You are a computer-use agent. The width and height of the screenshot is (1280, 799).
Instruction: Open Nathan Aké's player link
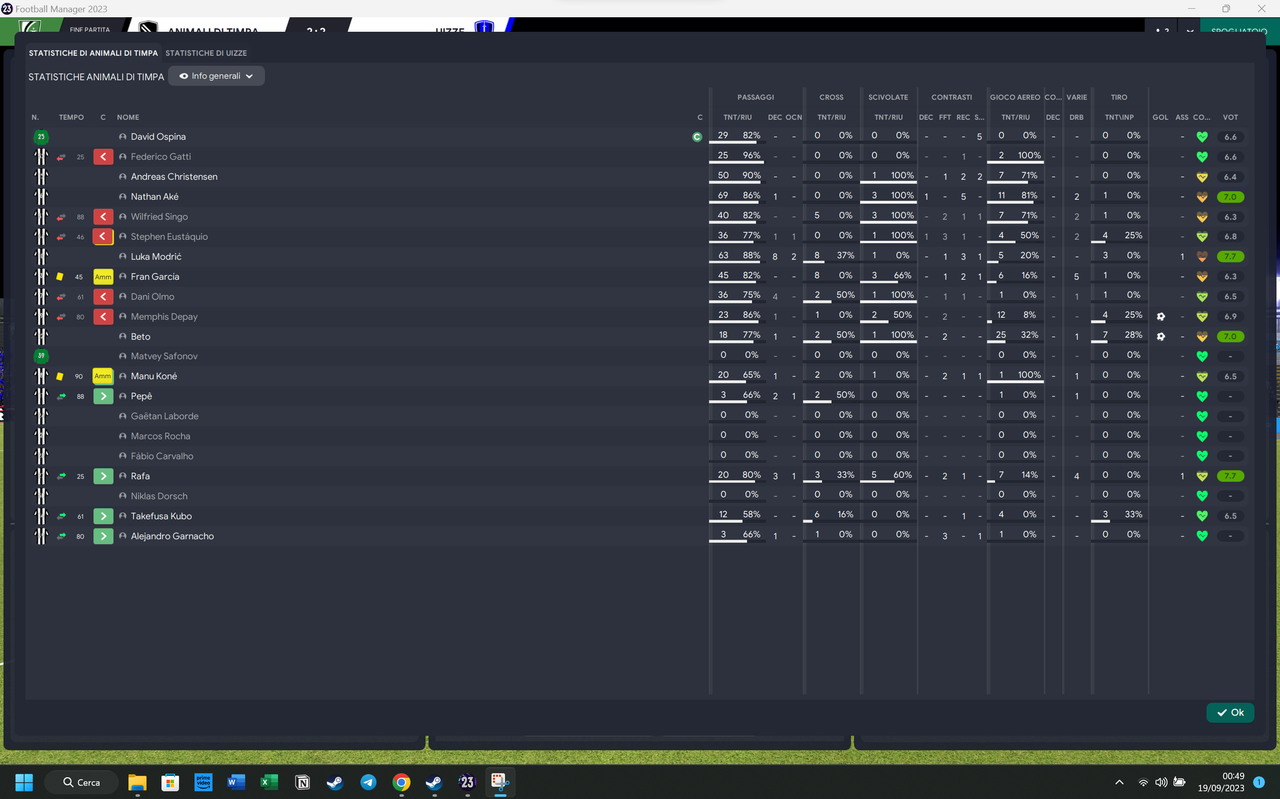point(155,197)
